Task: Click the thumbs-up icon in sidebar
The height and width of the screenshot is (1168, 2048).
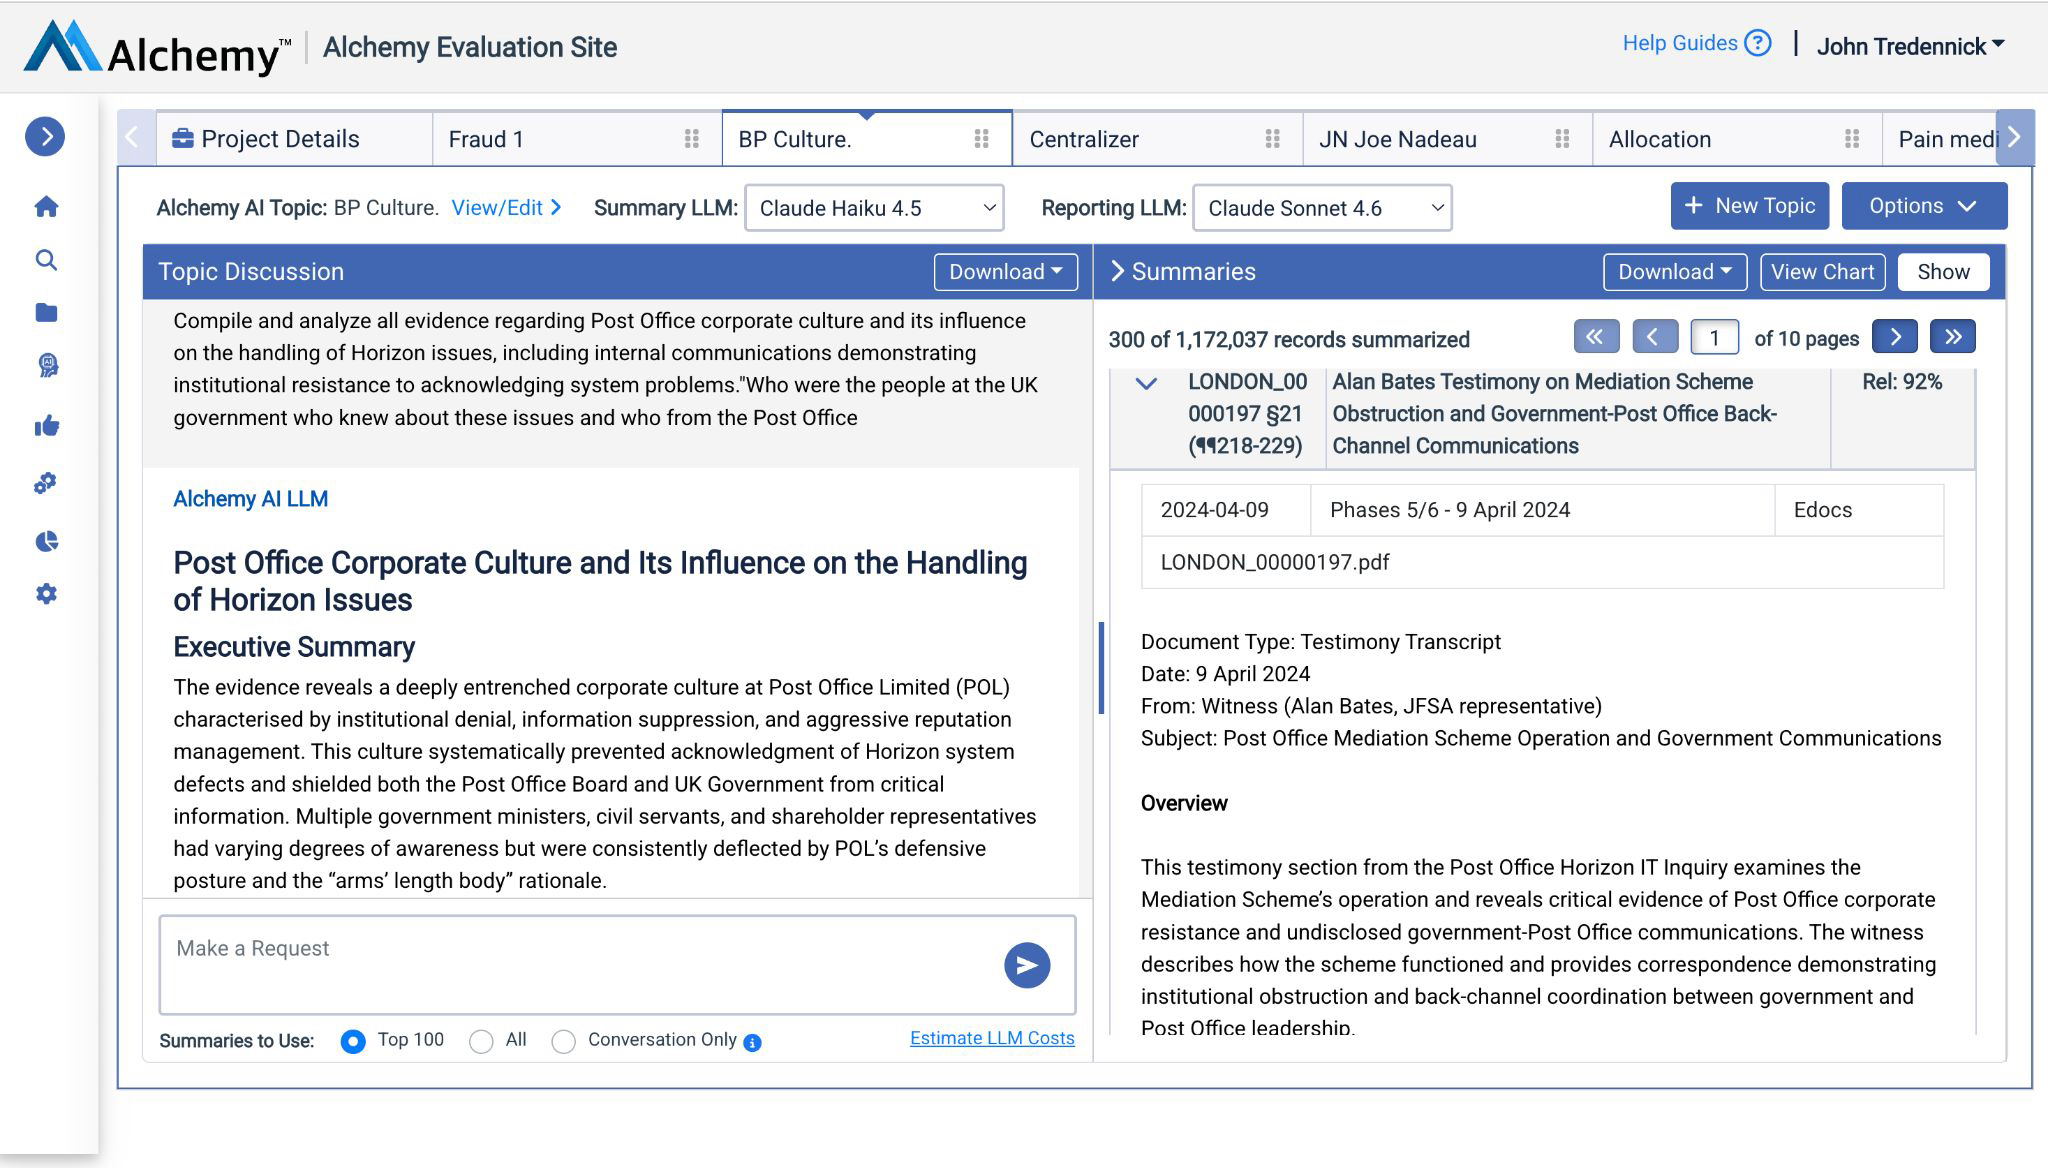Action: tap(46, 427)
